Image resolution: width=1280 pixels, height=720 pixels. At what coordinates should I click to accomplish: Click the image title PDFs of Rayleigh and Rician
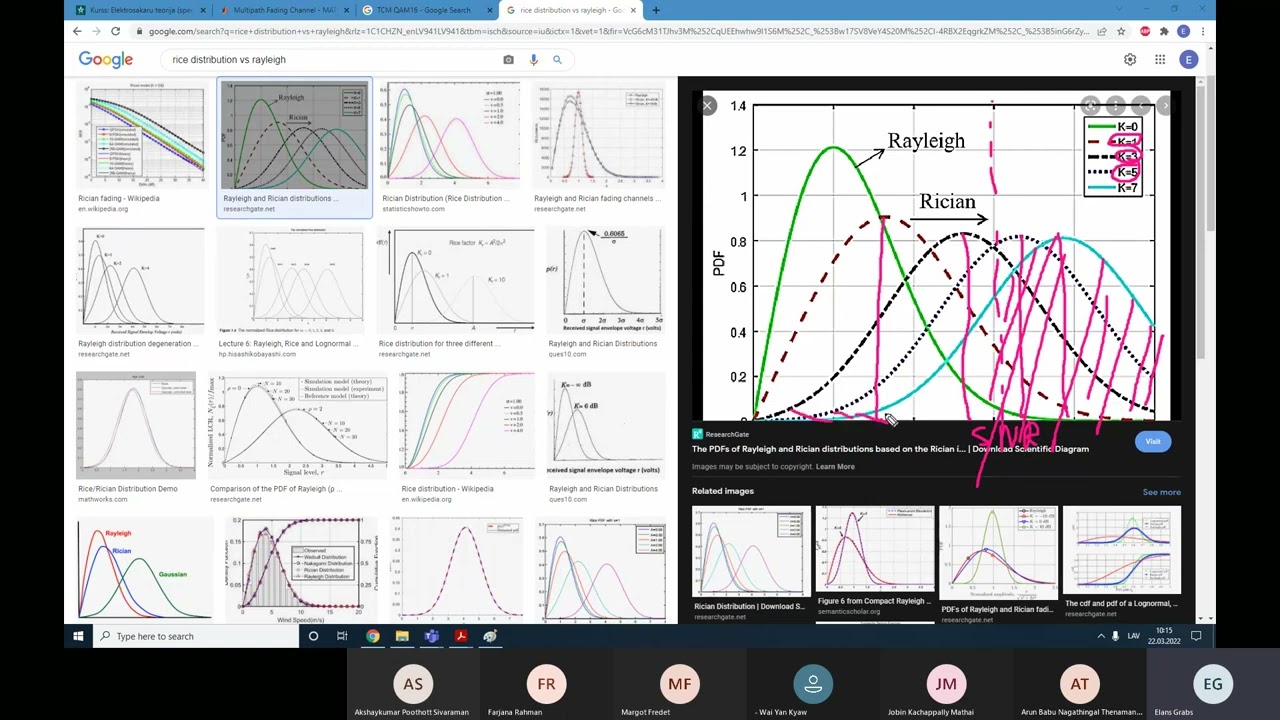pyautogui.click(x=890, y=449)
